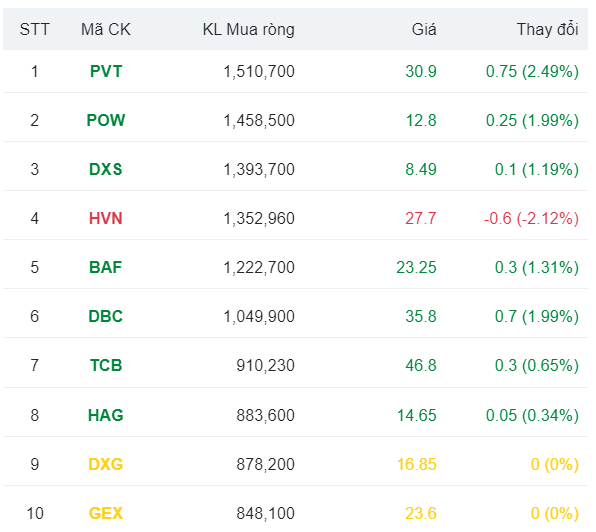Open the TCB stock ticker link
Screen dimensions: 596x532
pyautogui.click(x=106, y=366)
